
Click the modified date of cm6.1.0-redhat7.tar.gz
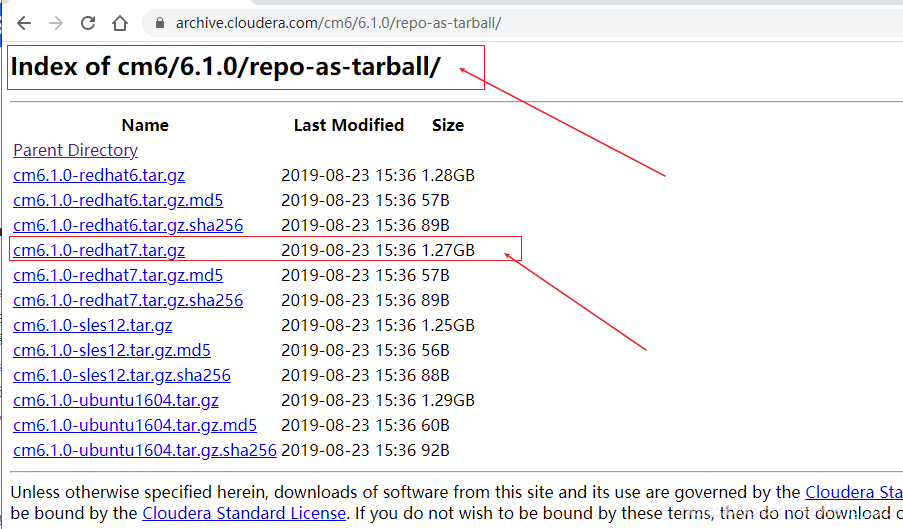tap(348, 250)
